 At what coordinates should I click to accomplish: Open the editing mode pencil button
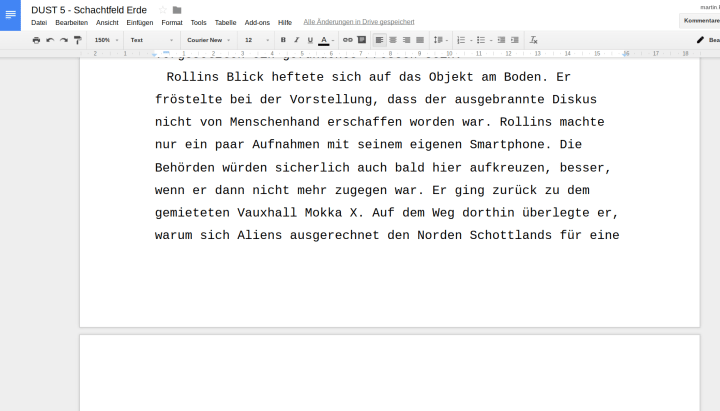[708, 40]
